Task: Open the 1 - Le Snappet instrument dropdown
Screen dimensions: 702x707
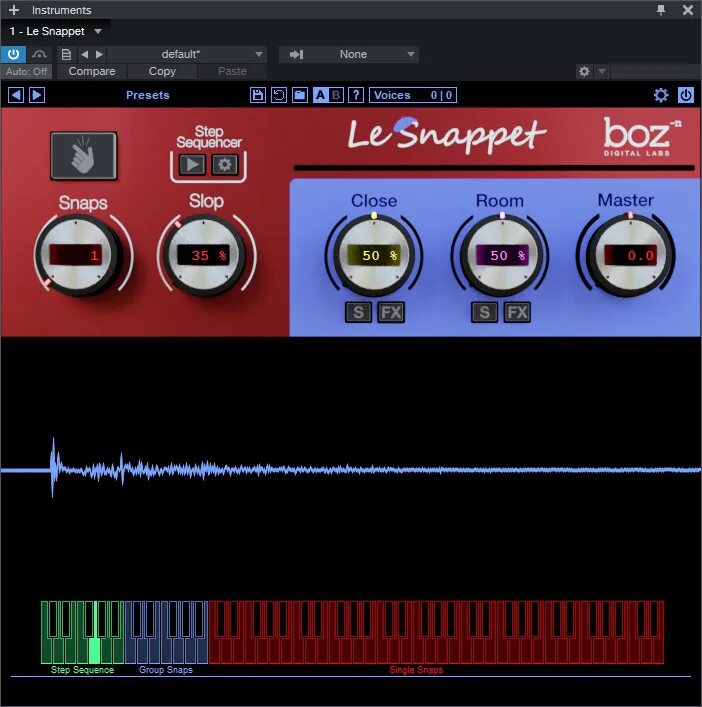Action: 56,31
